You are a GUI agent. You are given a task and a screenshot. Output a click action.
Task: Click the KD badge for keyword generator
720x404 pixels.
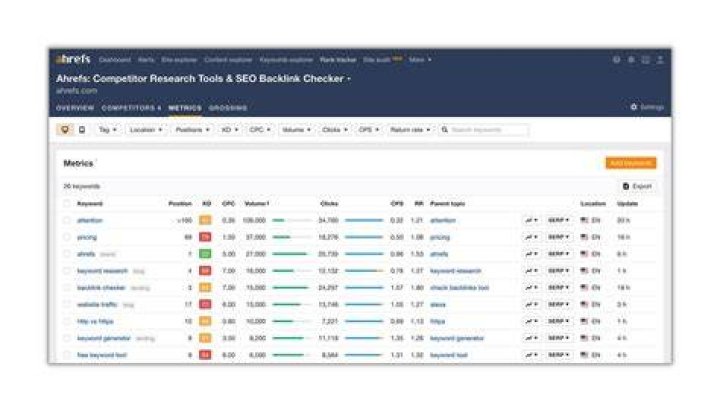(205, 338)
